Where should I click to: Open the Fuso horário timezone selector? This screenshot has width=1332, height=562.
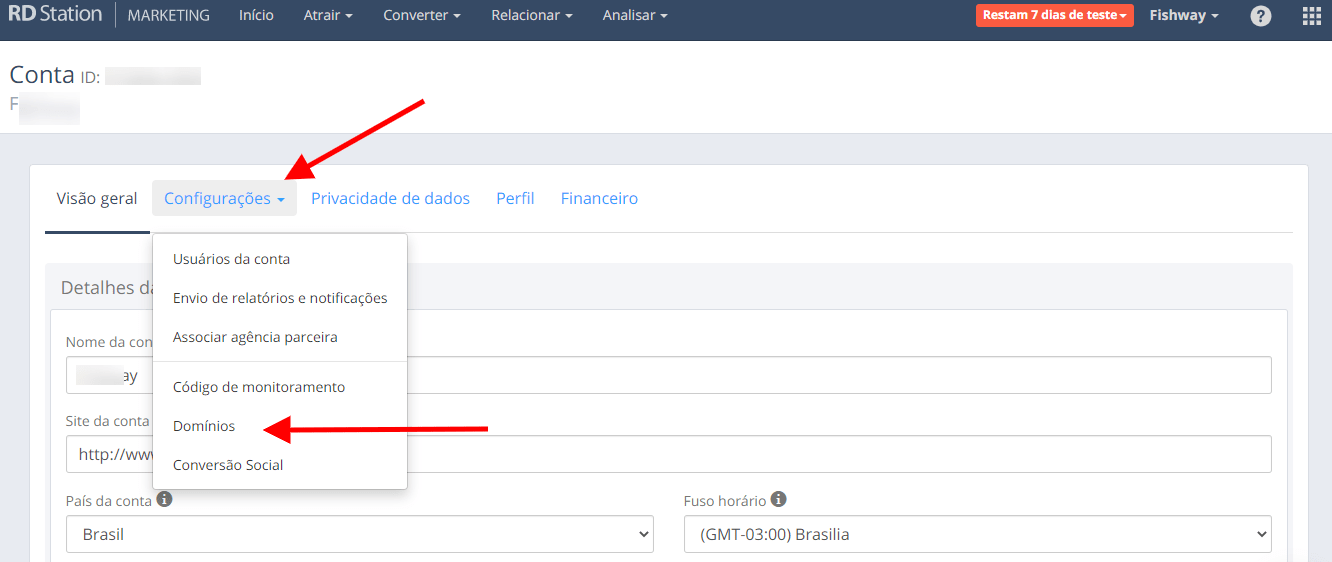pos(977,534)
